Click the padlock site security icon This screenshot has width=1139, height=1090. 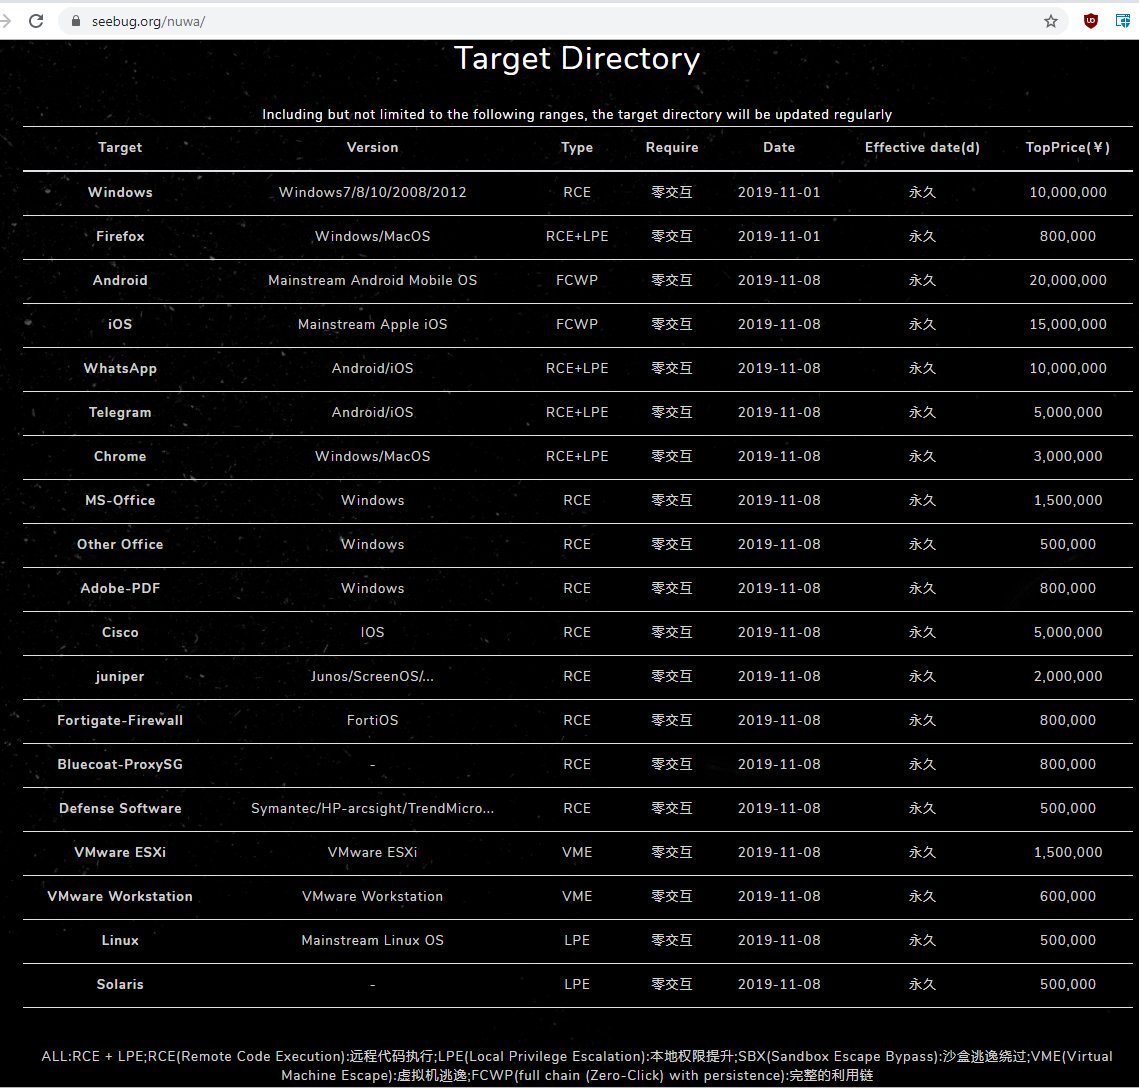(76, 21)
